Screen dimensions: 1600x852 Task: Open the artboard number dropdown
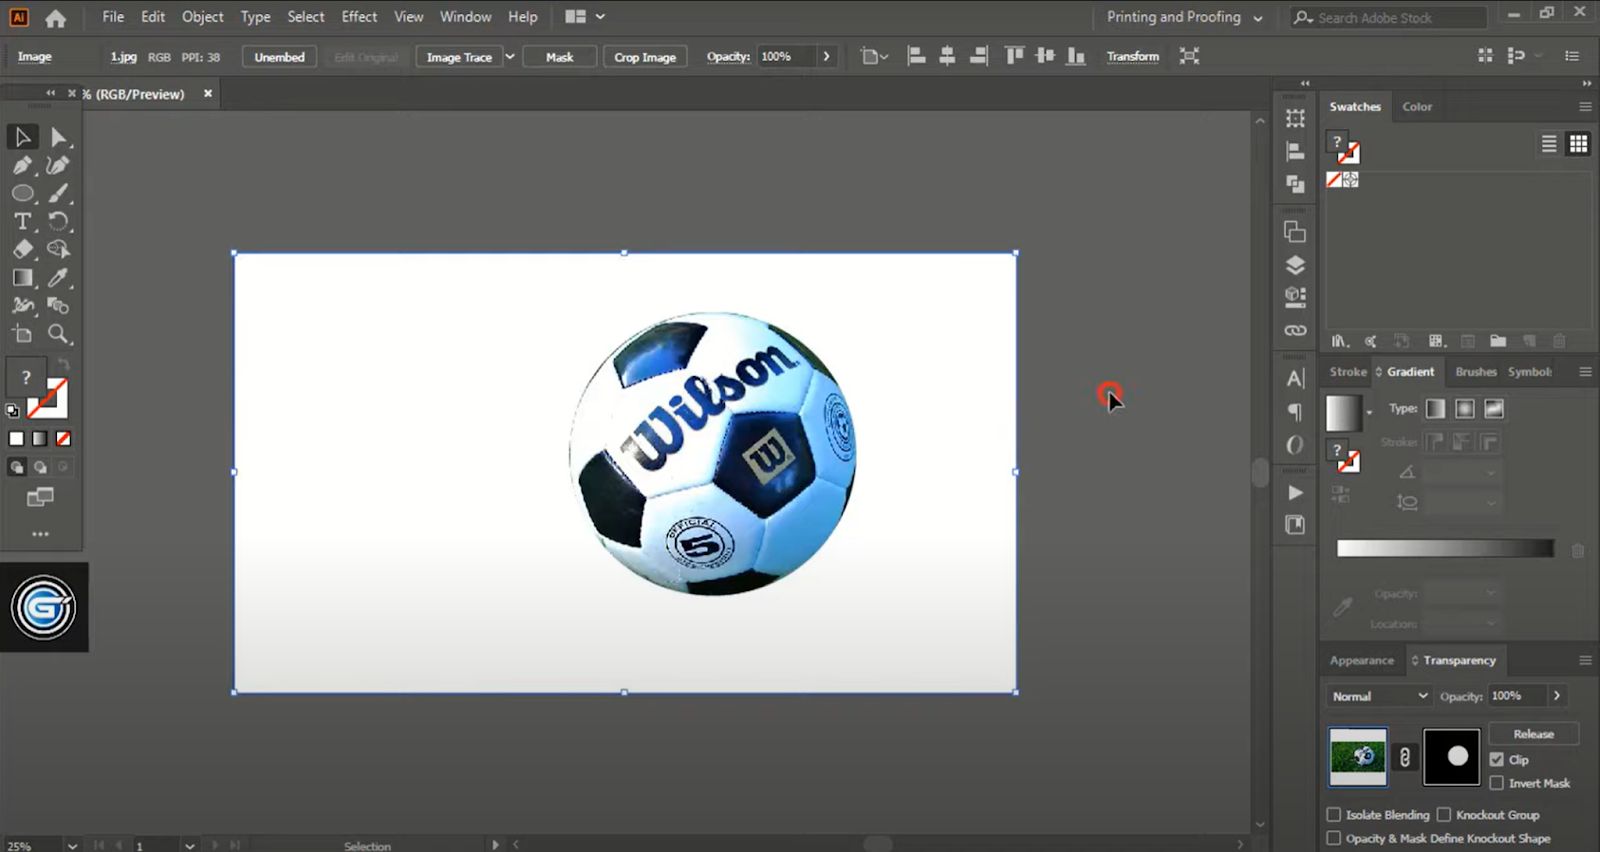[189, 846]
